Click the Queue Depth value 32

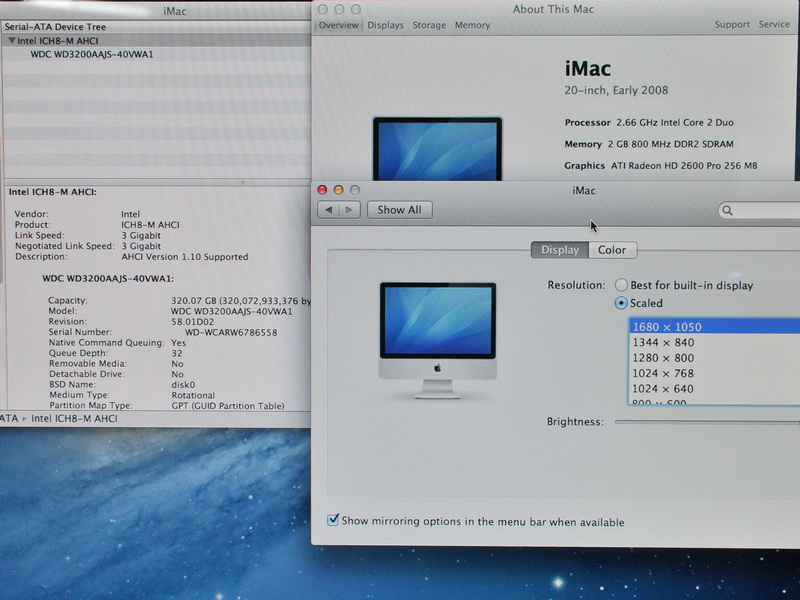177,353
